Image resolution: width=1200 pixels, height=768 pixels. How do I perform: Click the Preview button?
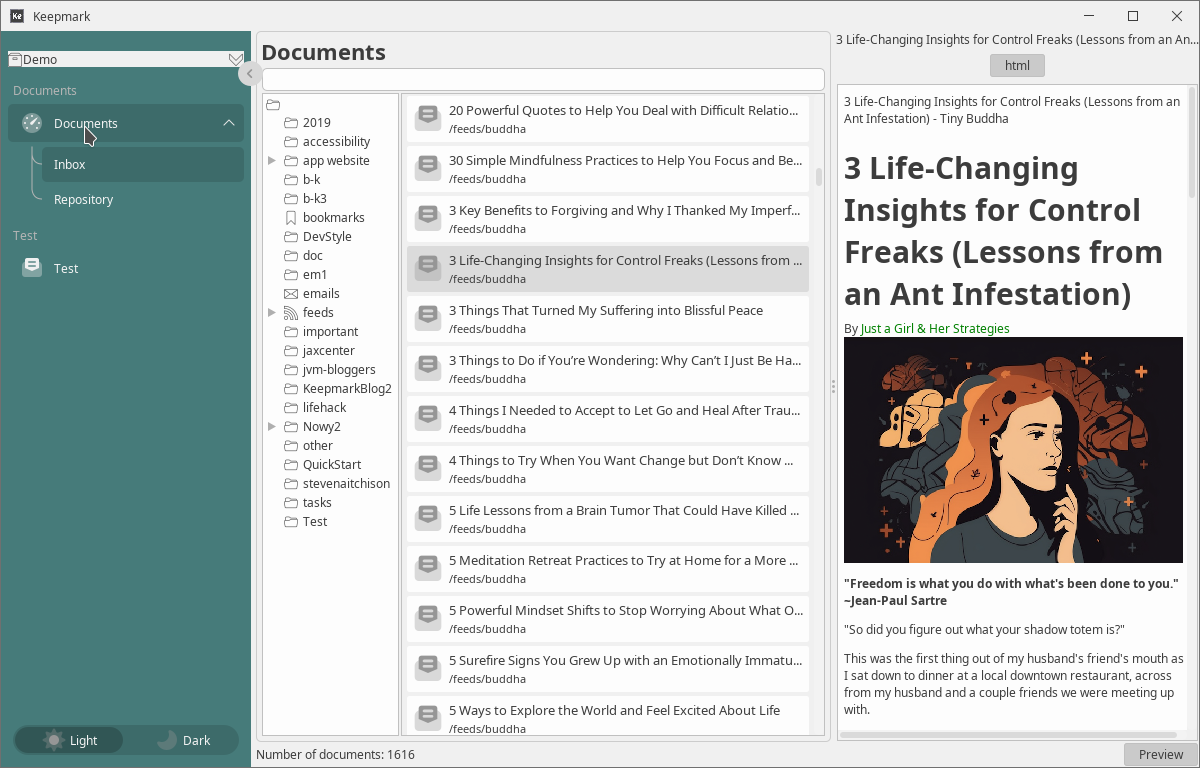point(1160,755)
